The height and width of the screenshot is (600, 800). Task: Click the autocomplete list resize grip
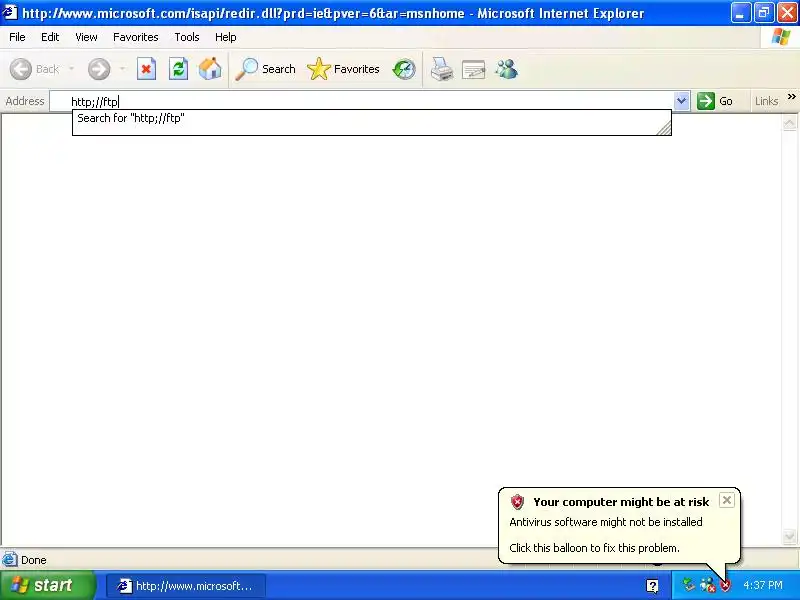click(664, 129)
